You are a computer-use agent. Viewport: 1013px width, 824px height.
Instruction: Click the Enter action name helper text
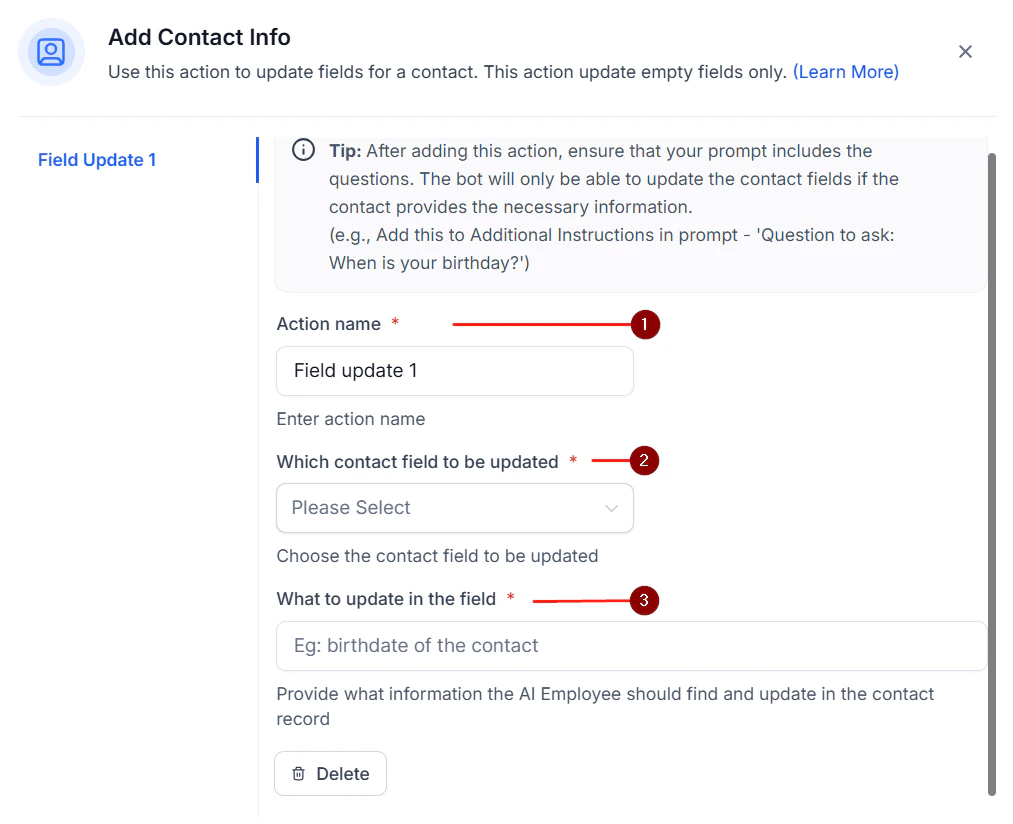pos(350,419)
